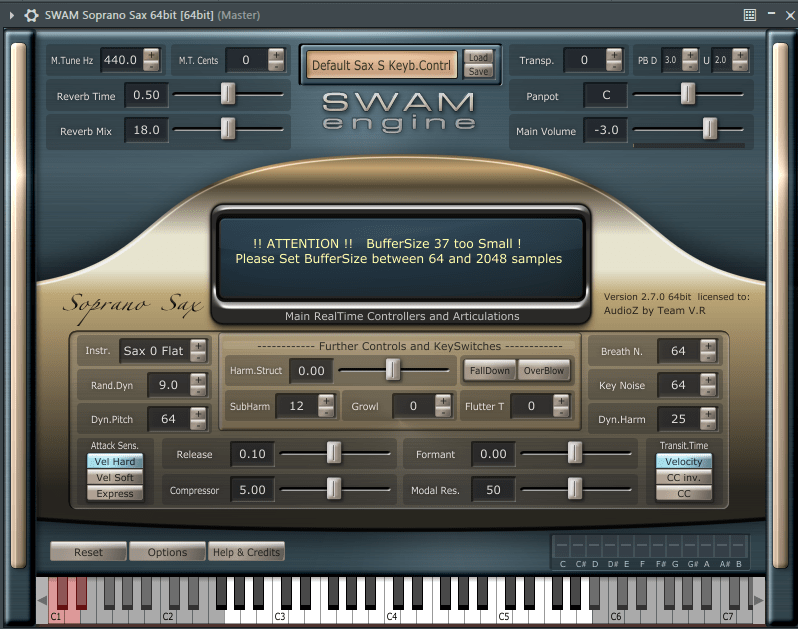
Task: Increase Dyn.Pitch with plus button
Action: [198, 413]
